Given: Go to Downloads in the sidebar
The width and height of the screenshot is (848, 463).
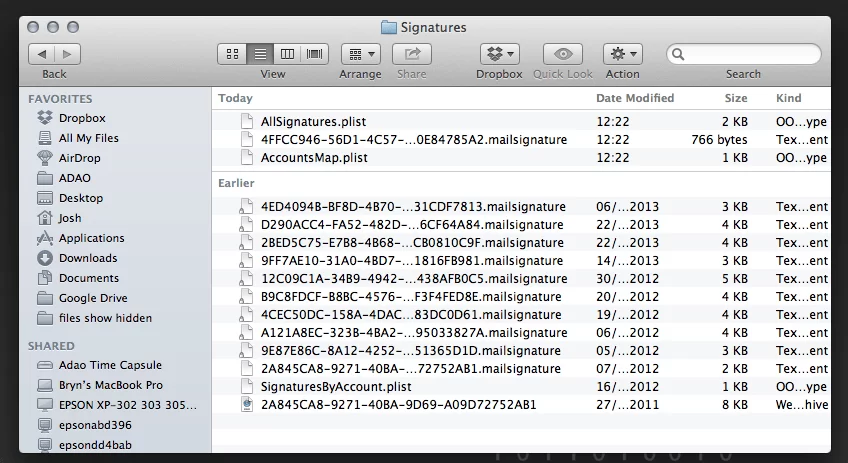Looking at the screenshot, I should [x=87, y=258].
